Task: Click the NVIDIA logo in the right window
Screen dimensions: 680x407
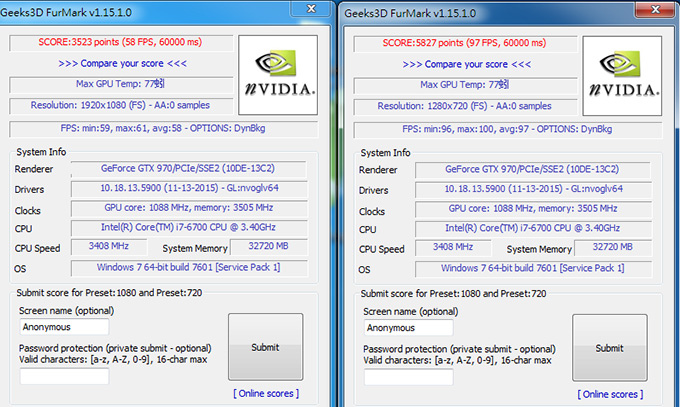Action: click(x=622, y=75)
